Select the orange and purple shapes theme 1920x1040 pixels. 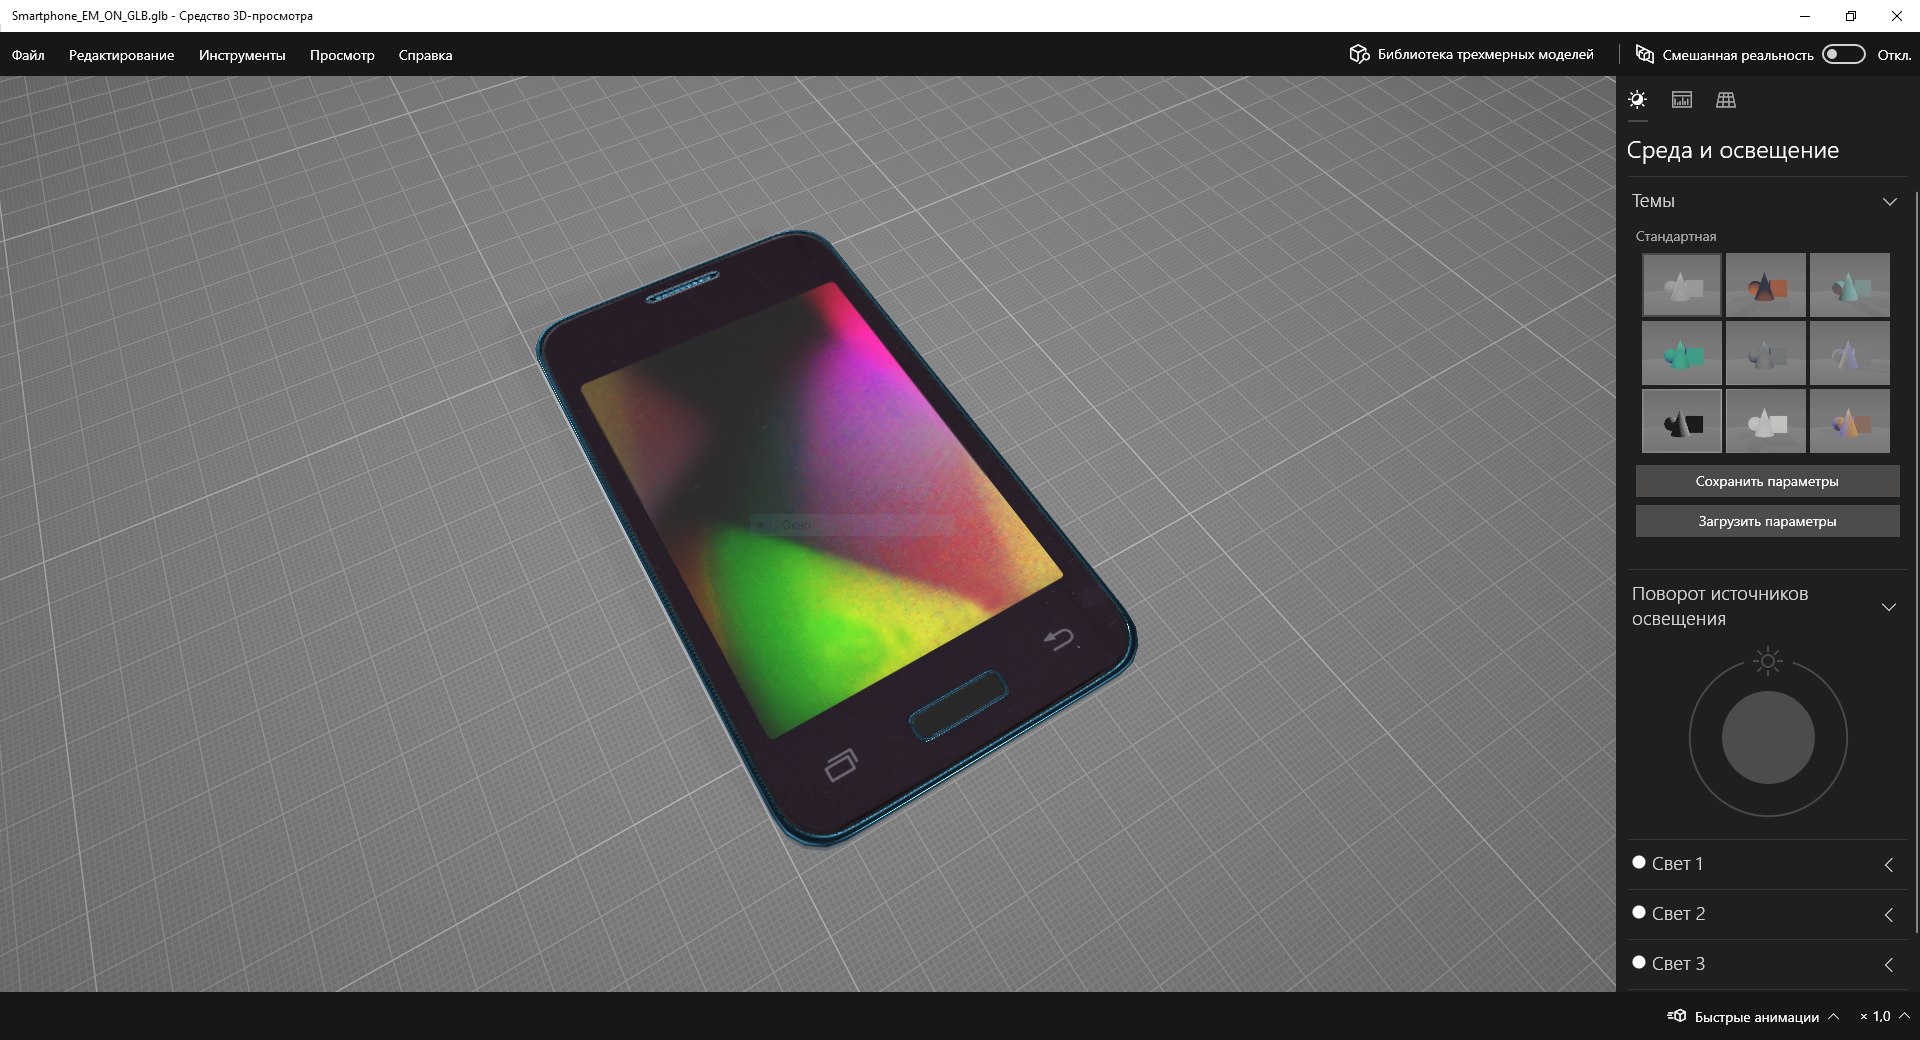pos(1850,421)
